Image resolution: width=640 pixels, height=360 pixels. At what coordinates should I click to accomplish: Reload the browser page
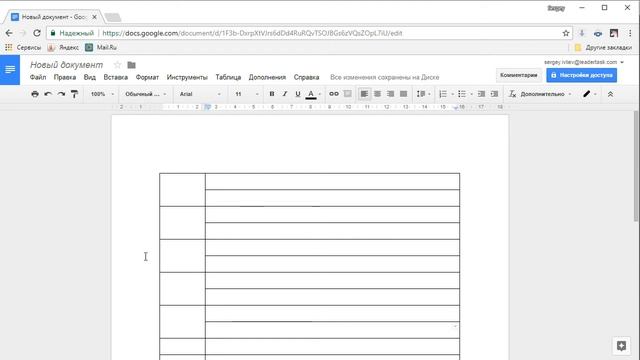[37, 33]
